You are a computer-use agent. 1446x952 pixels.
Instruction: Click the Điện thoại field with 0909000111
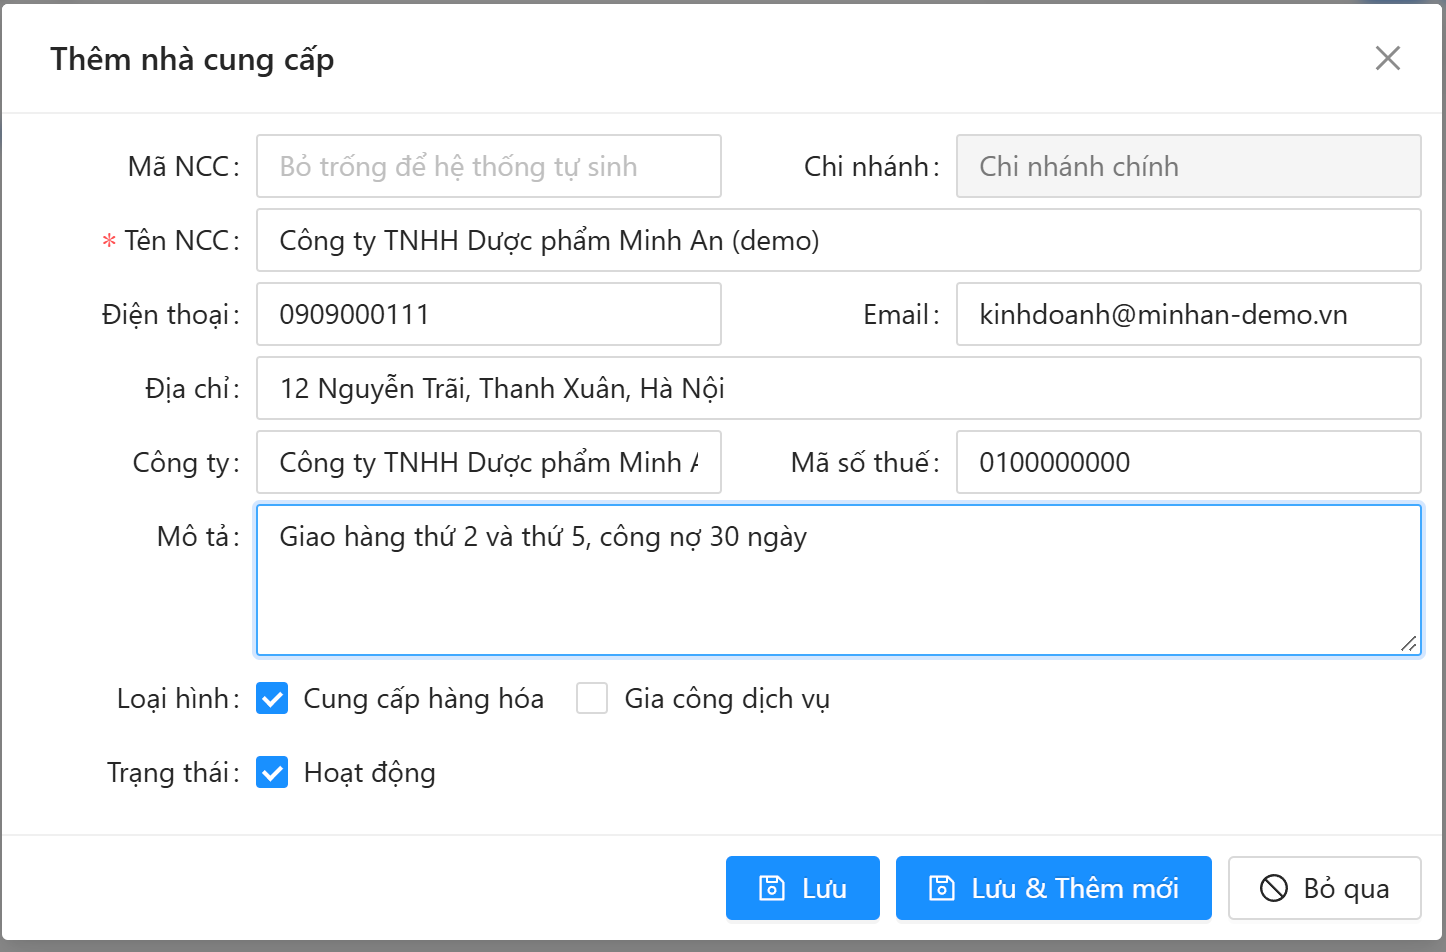(489, 314)
